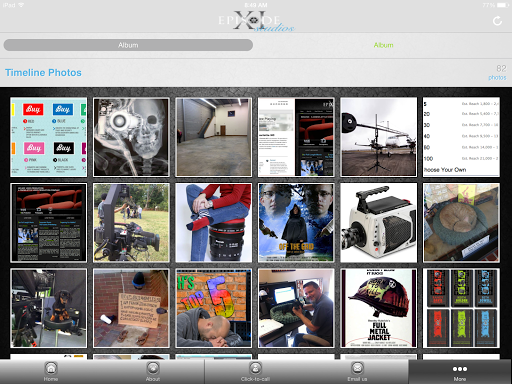
Task: Open the Timeline Photos album title
Action: click(43, 73)
